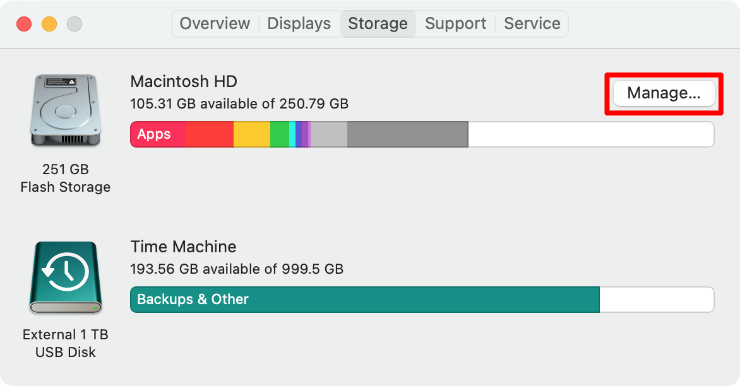The height and width of the screenshot is (386, 740).
Task: Minimize the window with yellow button
Action: click(49, 24)
